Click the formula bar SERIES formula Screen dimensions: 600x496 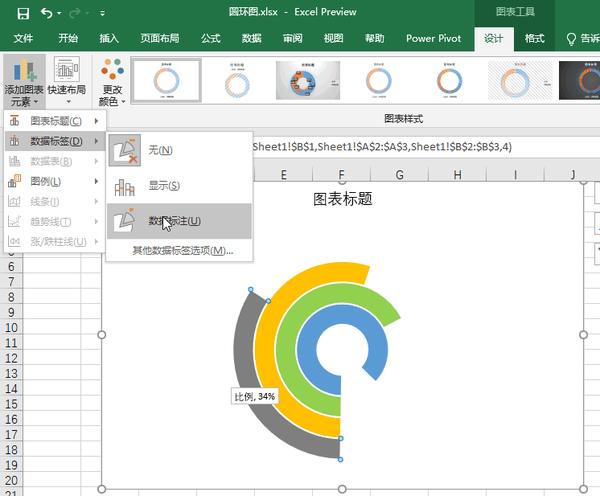point(382,147)
